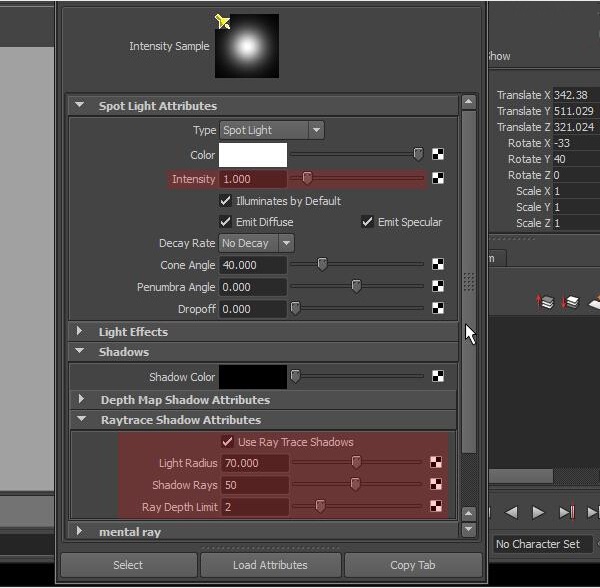The image size is (600, 588).
Task: Click the Dropoff value field
Action: (253, 309)
